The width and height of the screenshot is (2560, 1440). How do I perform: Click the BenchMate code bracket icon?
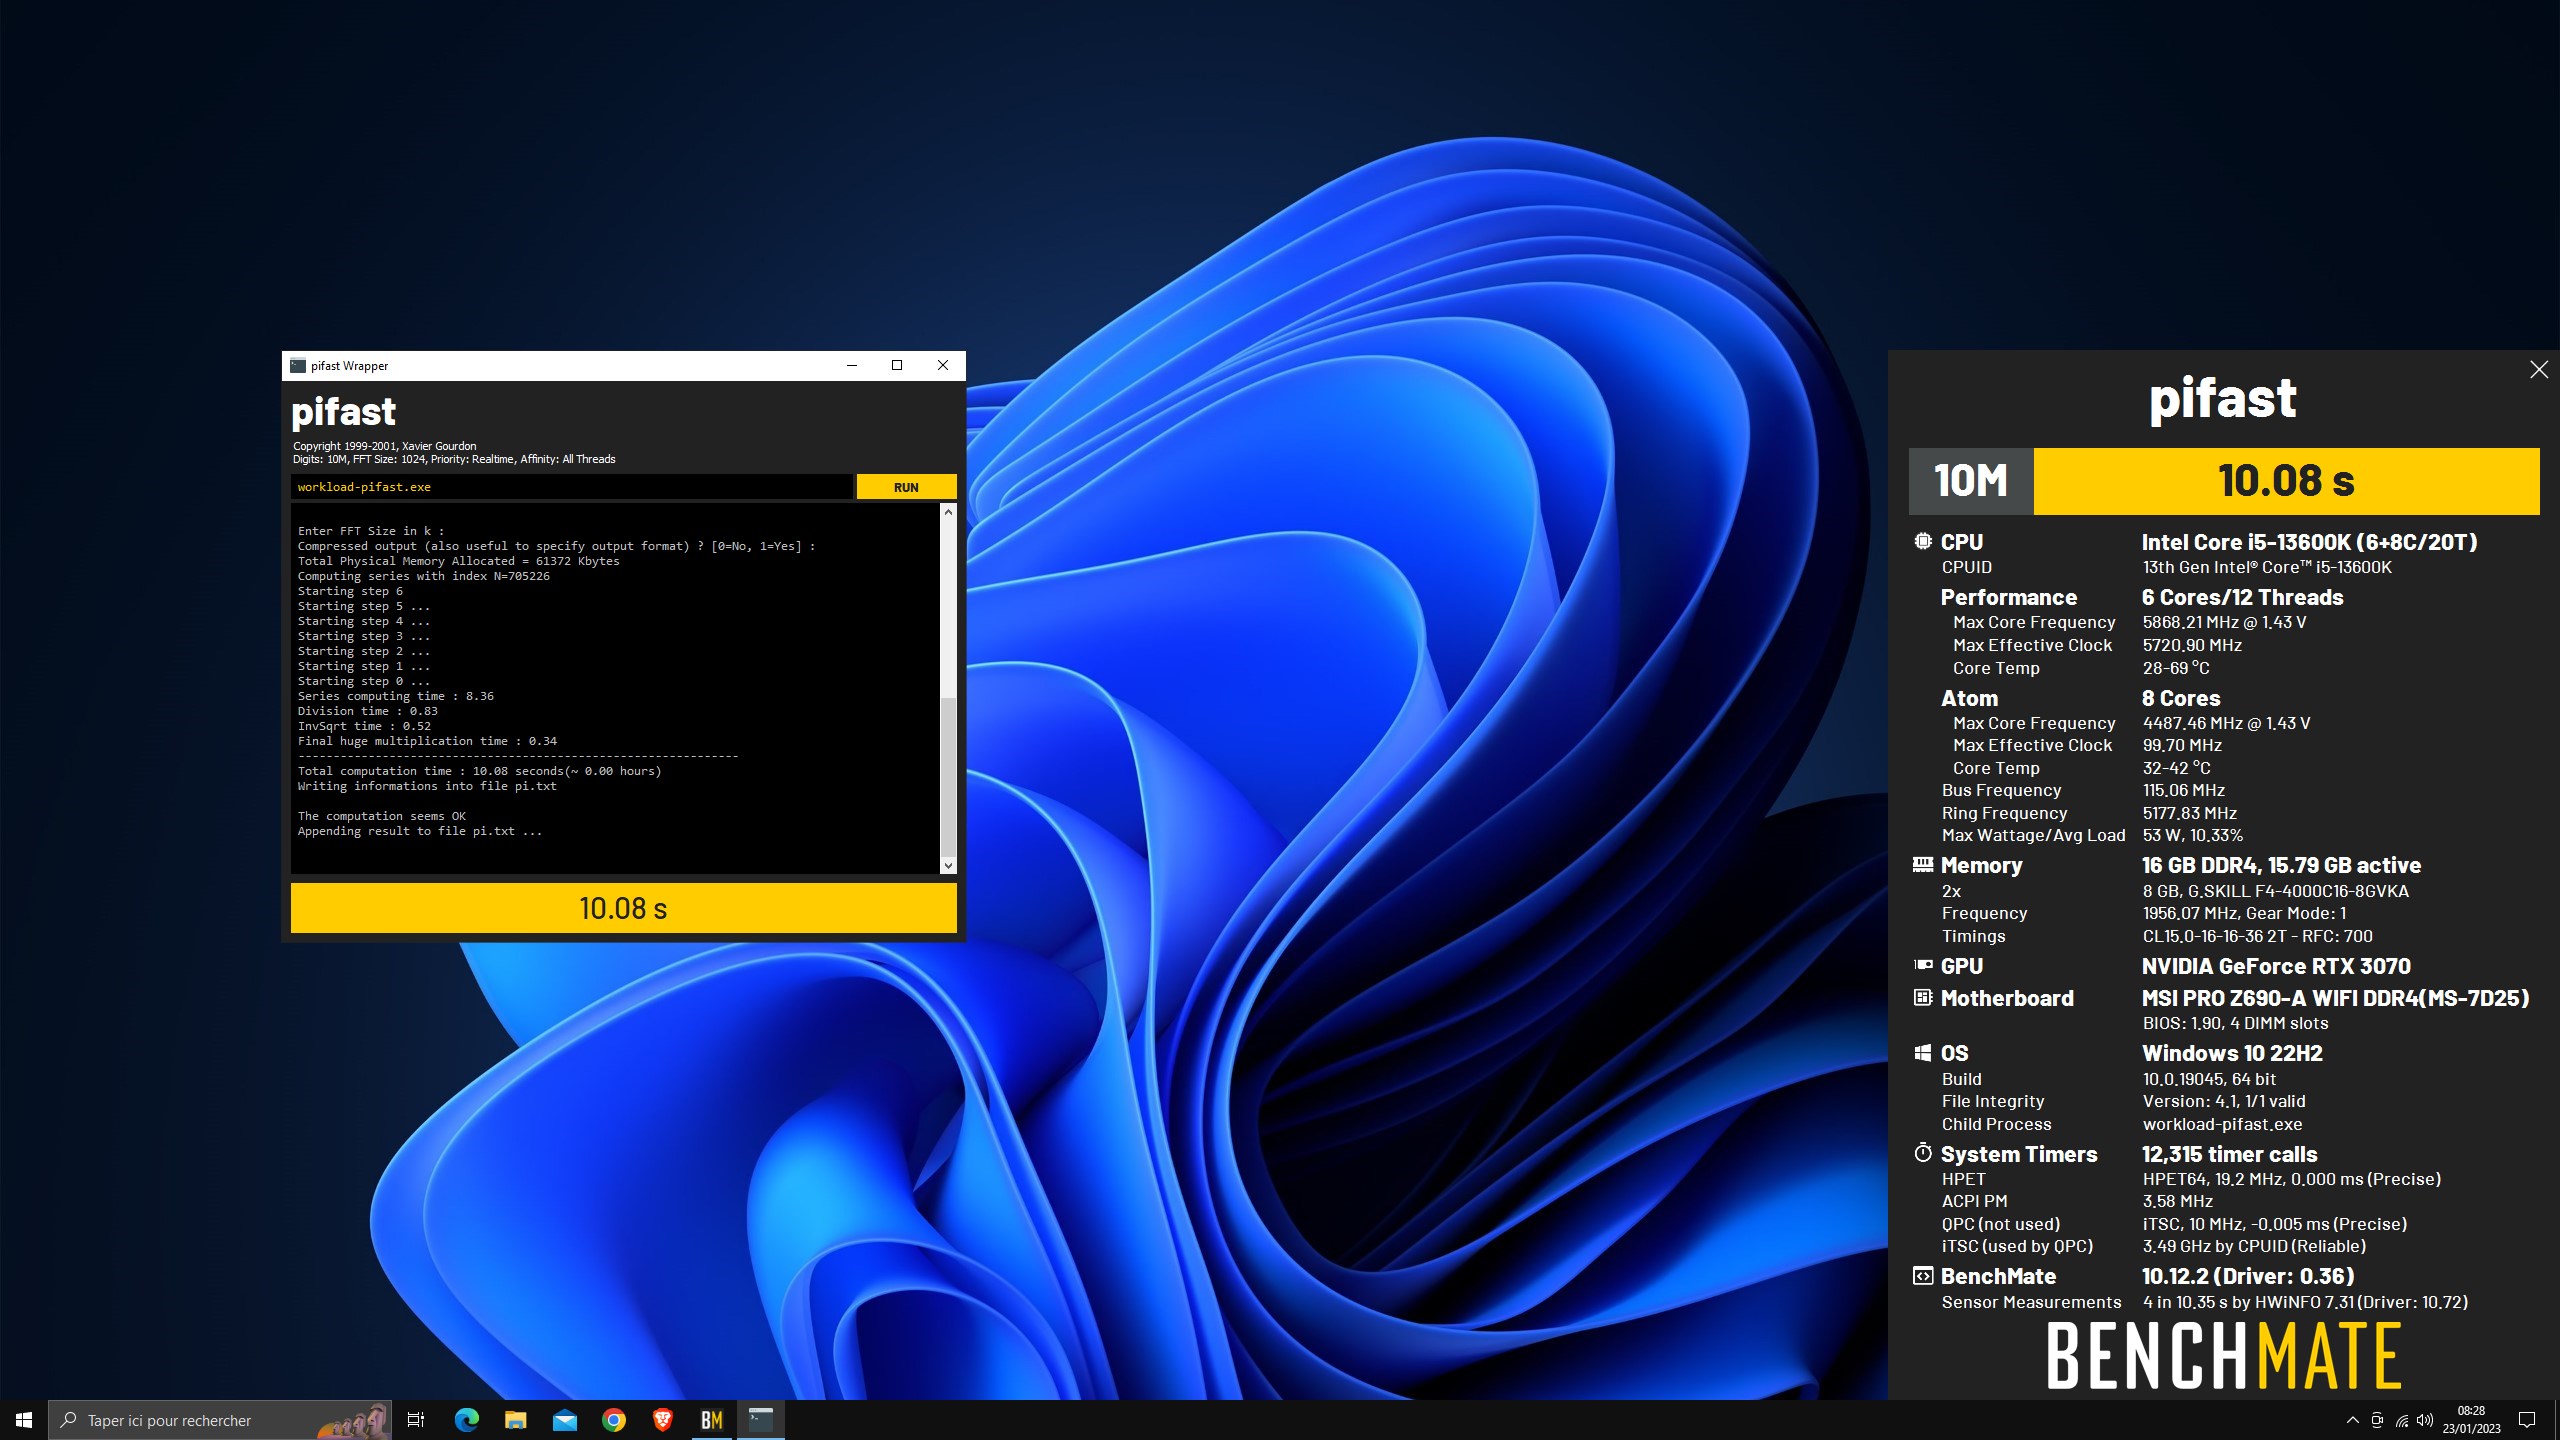pos(1922,1276)
